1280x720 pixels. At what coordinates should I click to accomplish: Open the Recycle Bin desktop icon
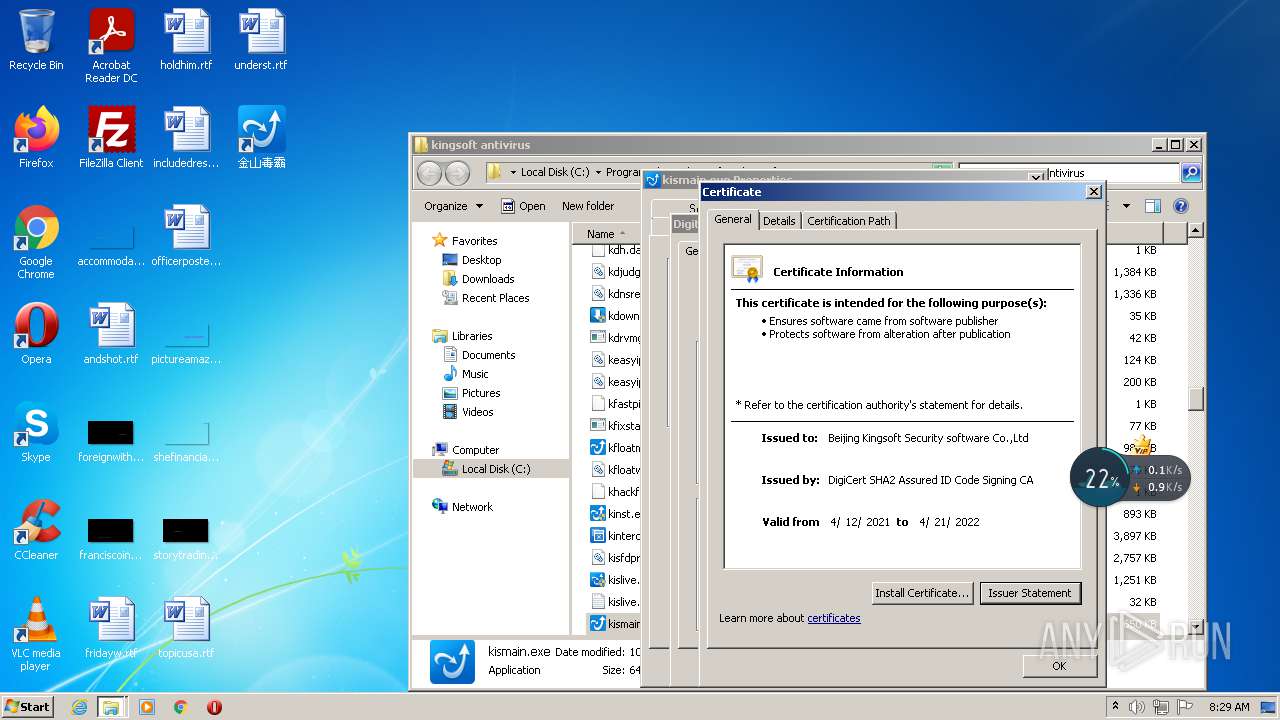(36, 40)
